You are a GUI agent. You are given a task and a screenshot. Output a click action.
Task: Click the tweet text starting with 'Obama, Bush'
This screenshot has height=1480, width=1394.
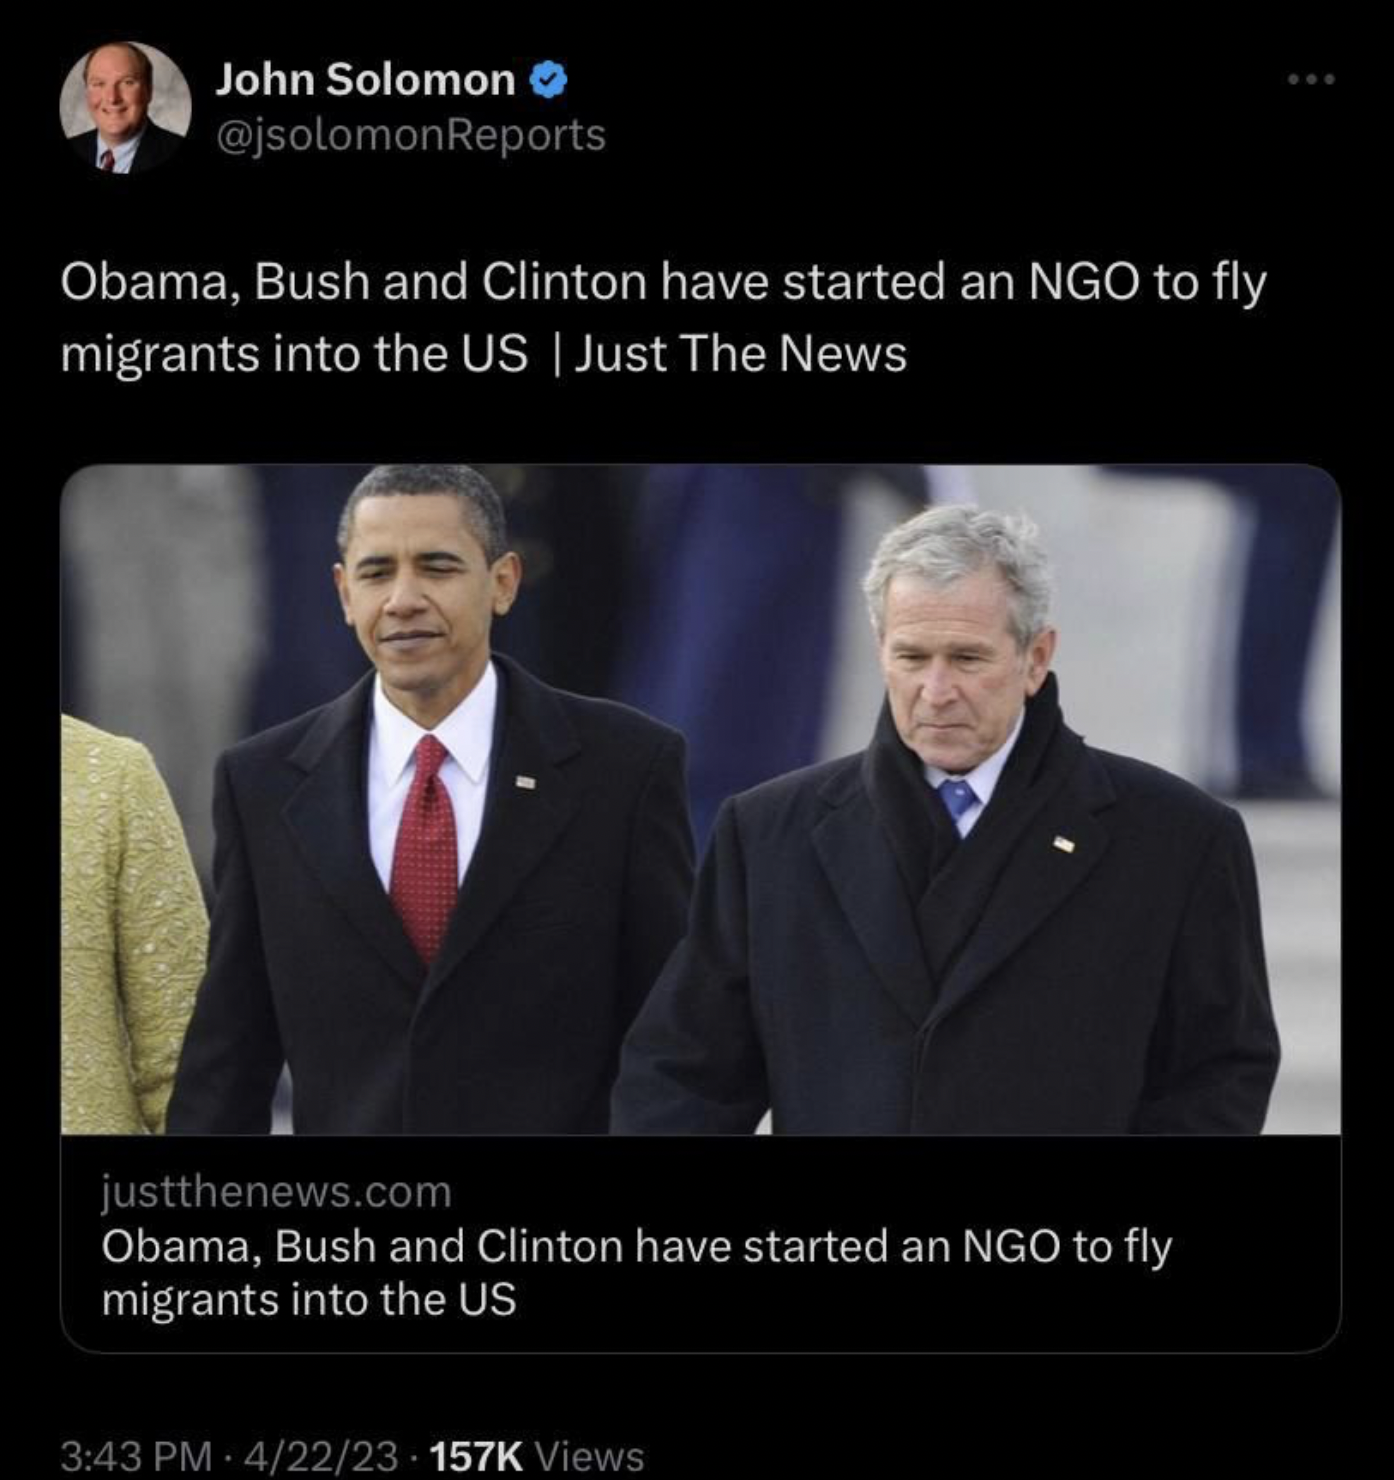[662, 283]
